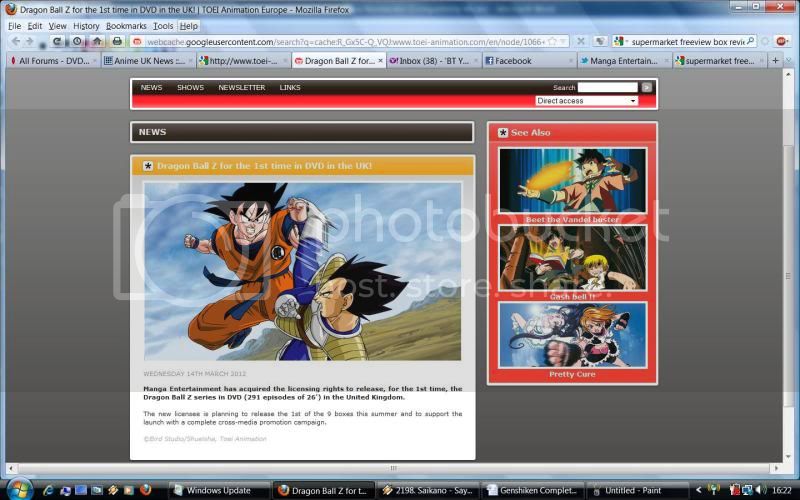800x500 pixels.
Task: Open the Help menu
Action: [188, 26]
